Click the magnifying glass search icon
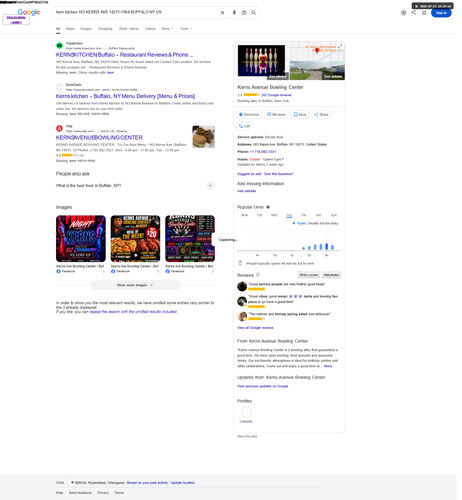 254,13
